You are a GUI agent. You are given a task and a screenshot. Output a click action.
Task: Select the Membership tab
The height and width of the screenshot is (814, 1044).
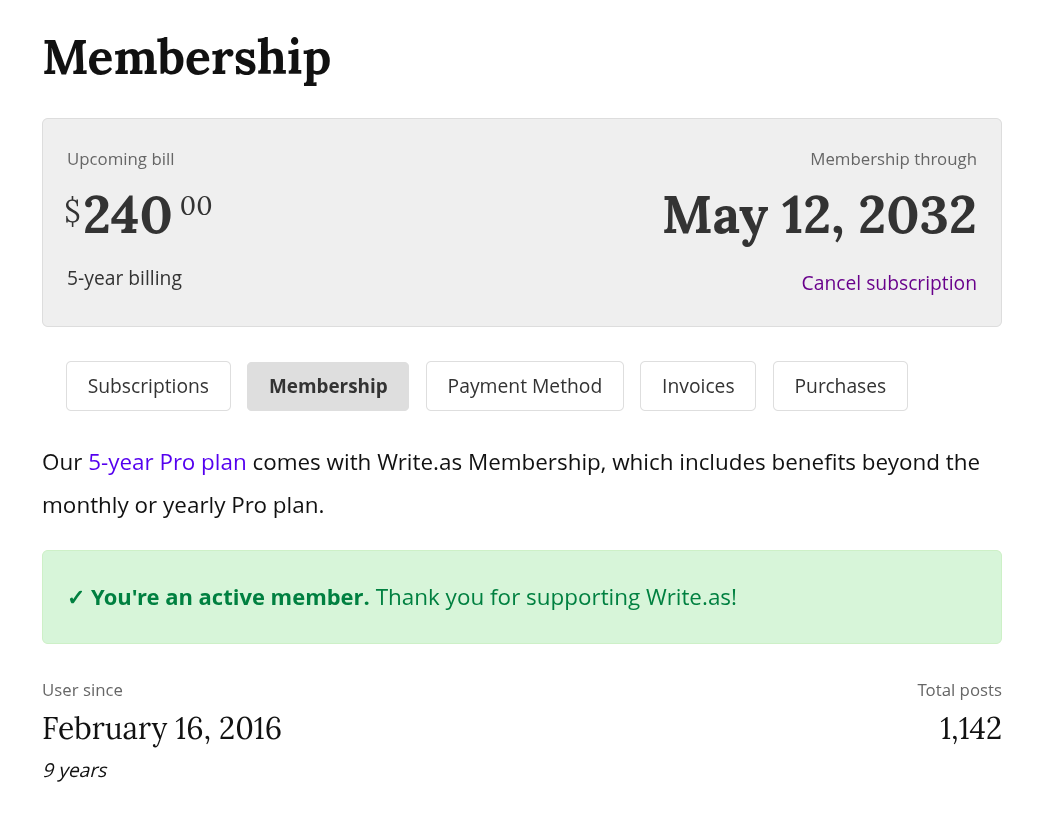328,386
